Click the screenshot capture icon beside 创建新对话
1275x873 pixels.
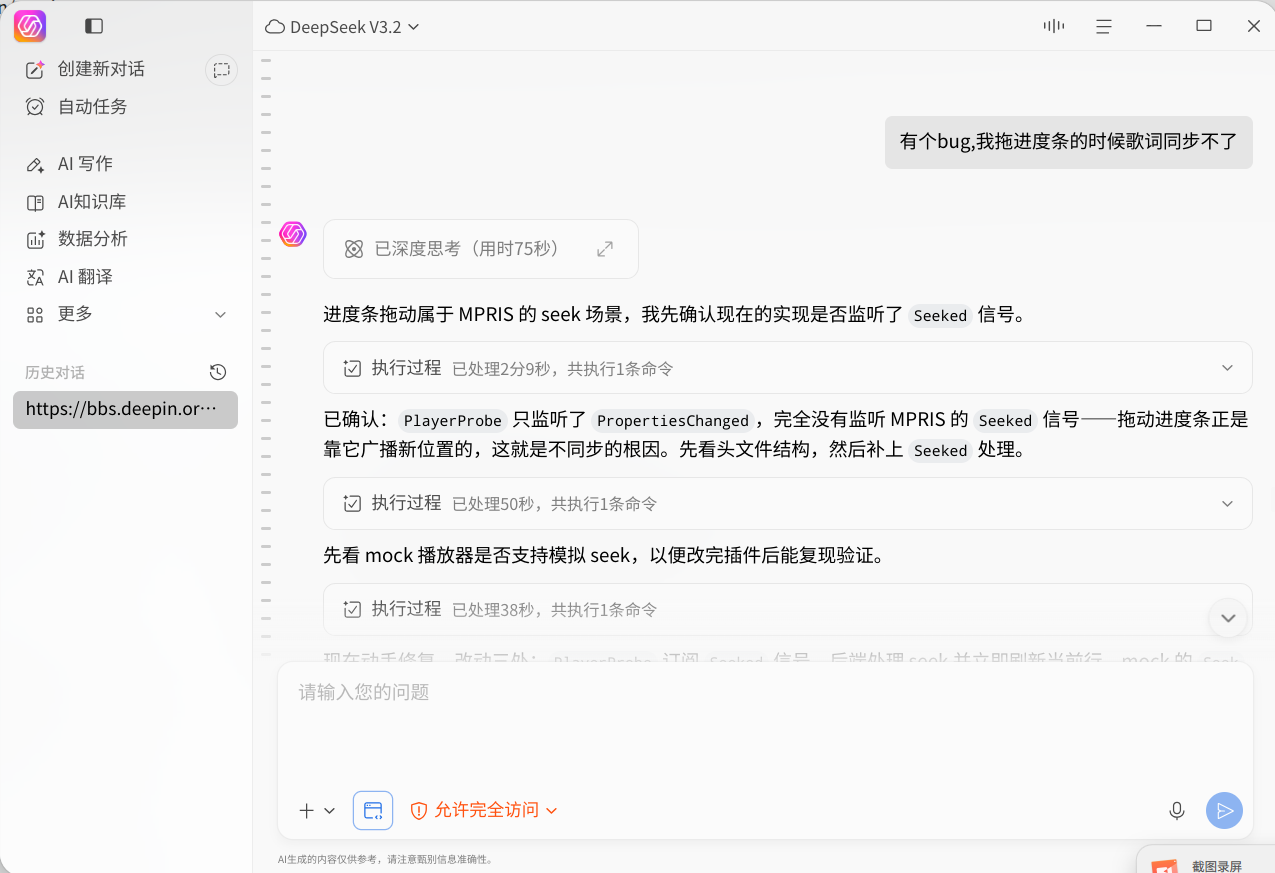point(221,70)
